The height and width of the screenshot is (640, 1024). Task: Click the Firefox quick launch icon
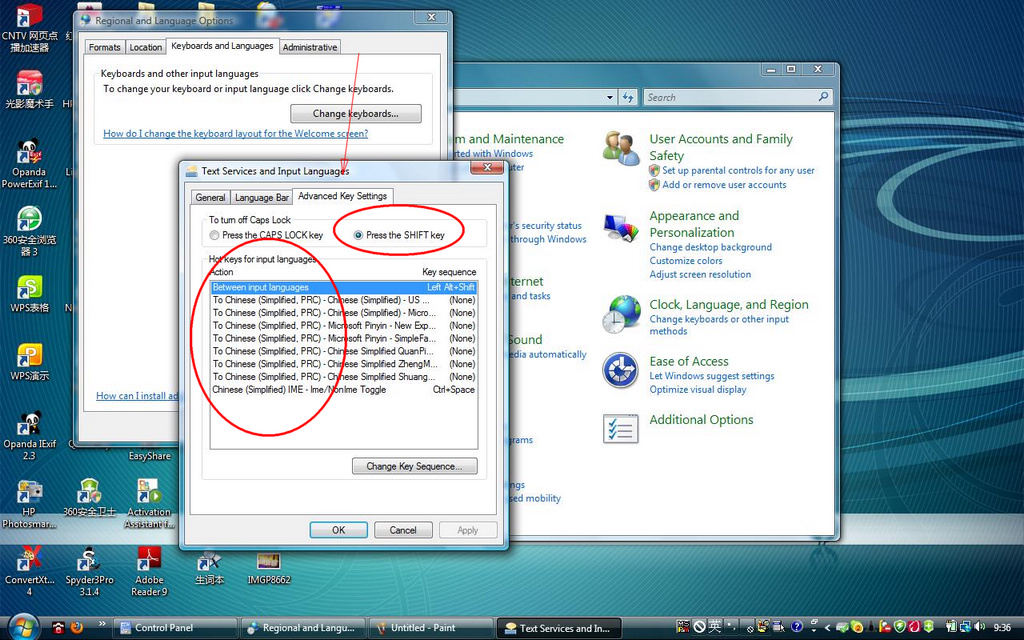(76, 628)
